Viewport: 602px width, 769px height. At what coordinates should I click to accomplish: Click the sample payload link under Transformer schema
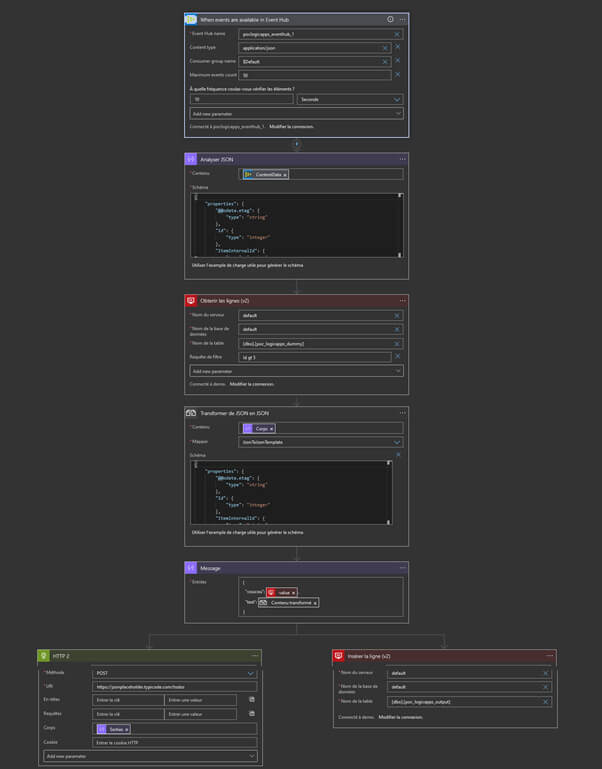point(247,532)
